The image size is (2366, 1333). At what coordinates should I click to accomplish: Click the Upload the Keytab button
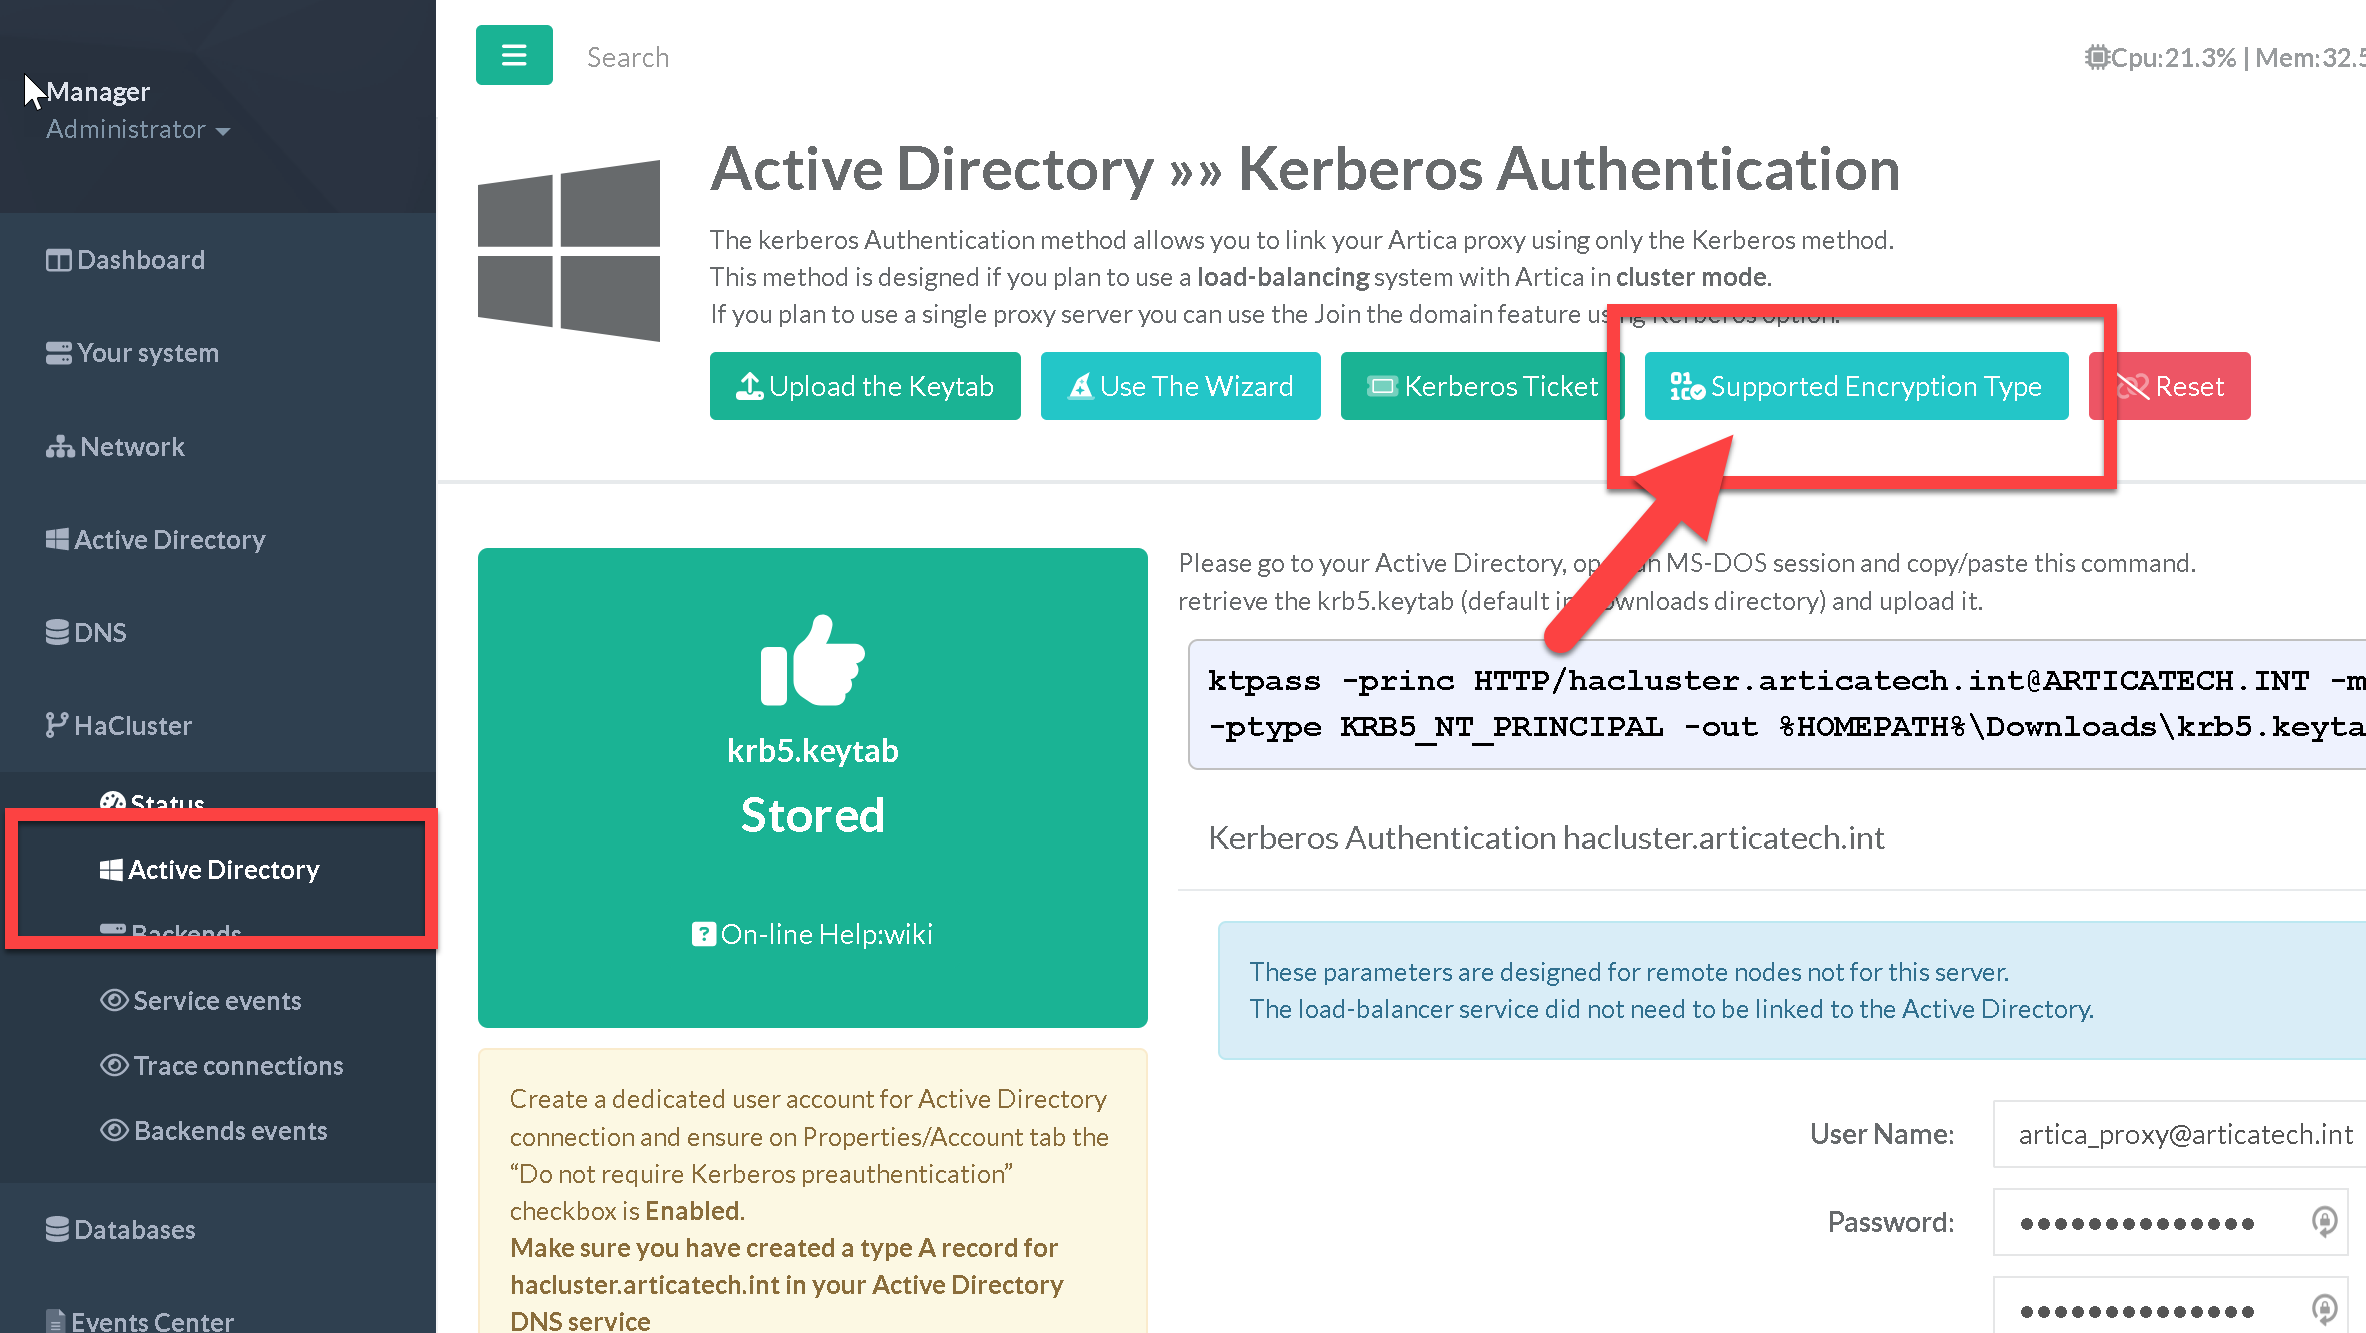[x=865, y=386]
